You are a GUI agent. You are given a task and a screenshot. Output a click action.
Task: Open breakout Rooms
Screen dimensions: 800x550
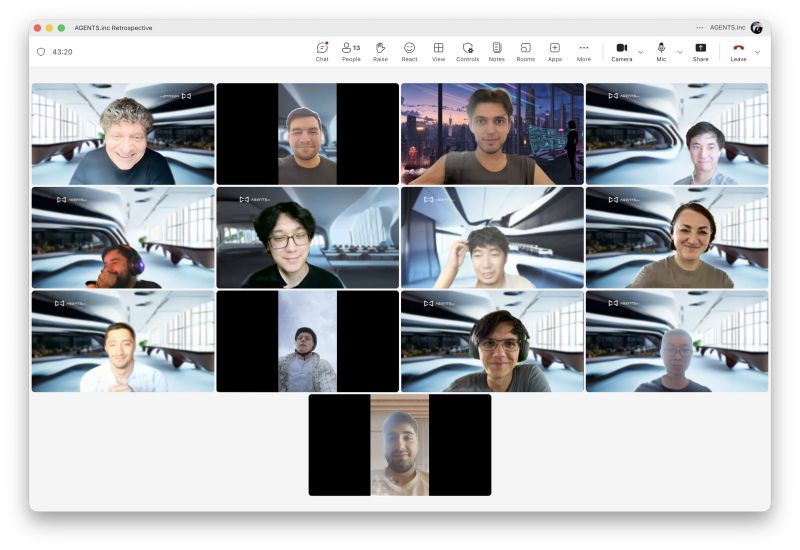[x=526, y=52]
